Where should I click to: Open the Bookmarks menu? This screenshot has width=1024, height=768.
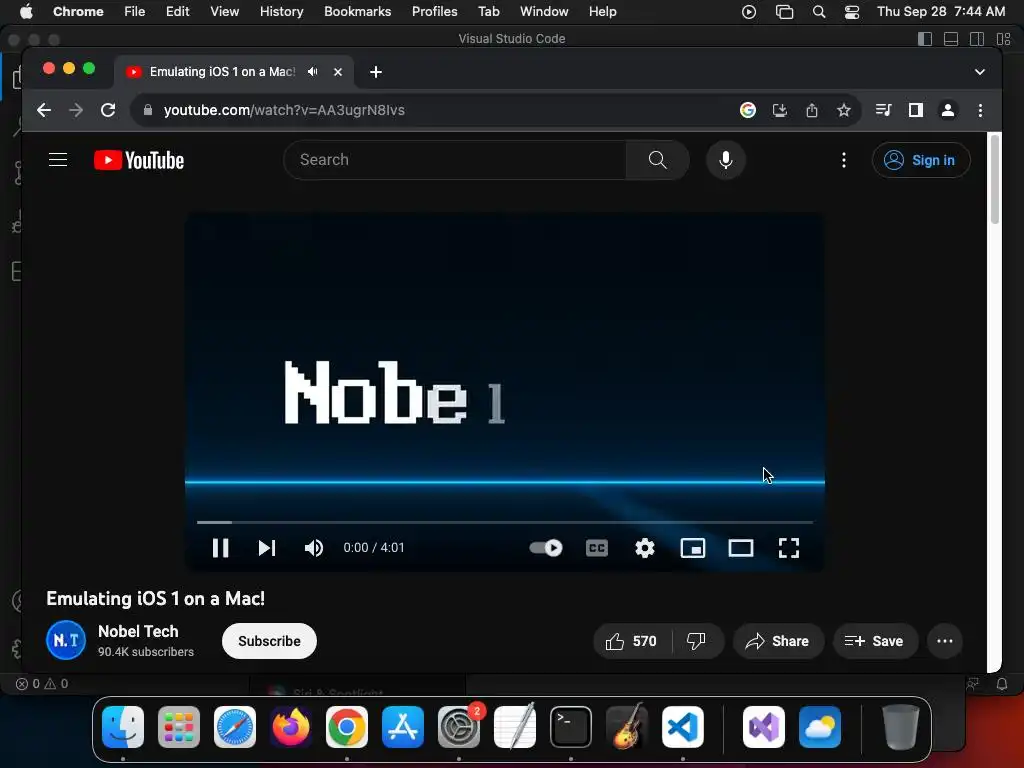pos(357,11)
